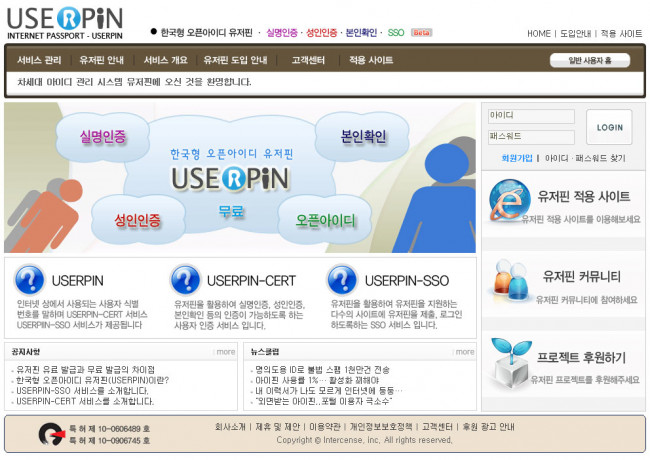Click the 본인확인 cloud in the banner
650x460 pixels.
[x=363, y=136]
